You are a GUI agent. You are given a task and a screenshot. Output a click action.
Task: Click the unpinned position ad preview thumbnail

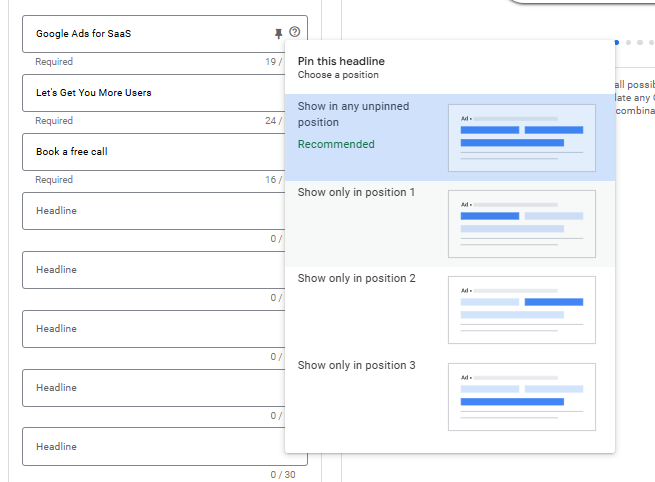[x=521, y=138]
